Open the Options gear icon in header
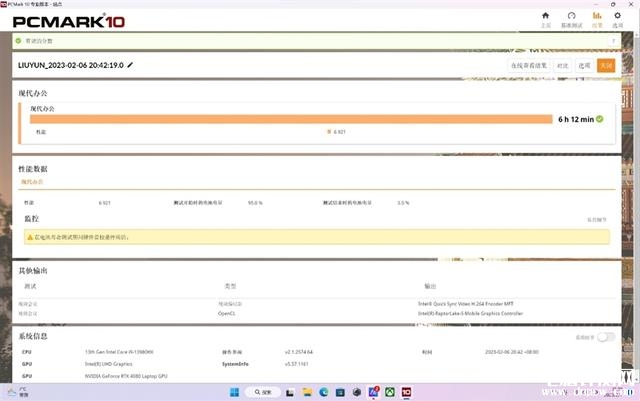The image size is (640, 401). pos(618,16)
